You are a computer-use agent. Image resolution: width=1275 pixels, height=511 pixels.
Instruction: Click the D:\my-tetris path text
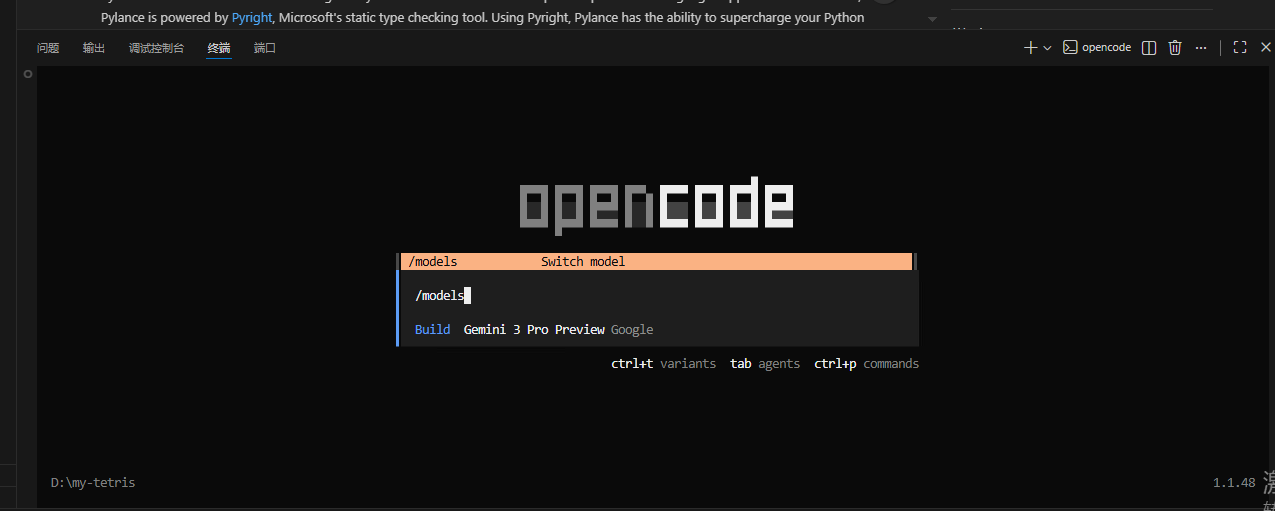[x=93, y=482]
